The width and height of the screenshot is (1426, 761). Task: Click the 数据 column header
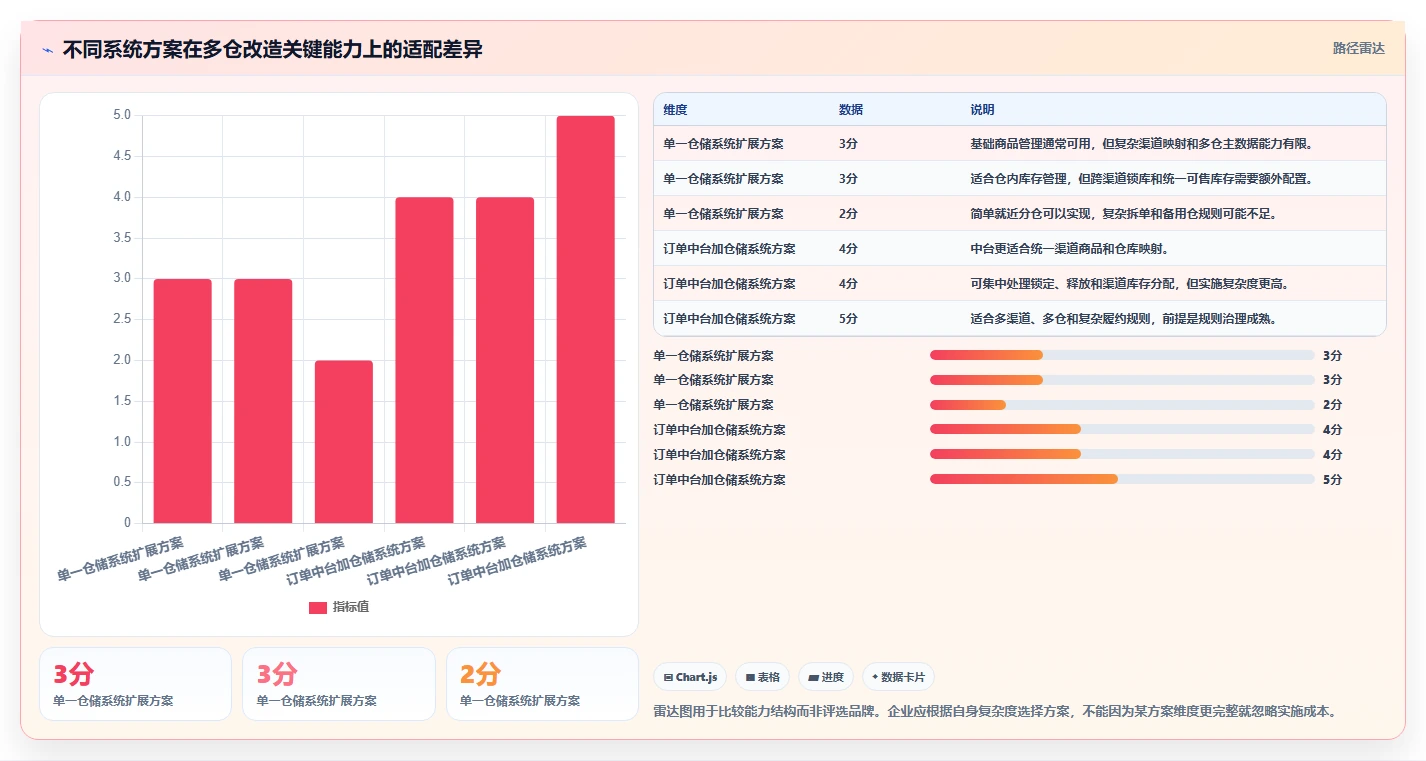coord(851,110)
